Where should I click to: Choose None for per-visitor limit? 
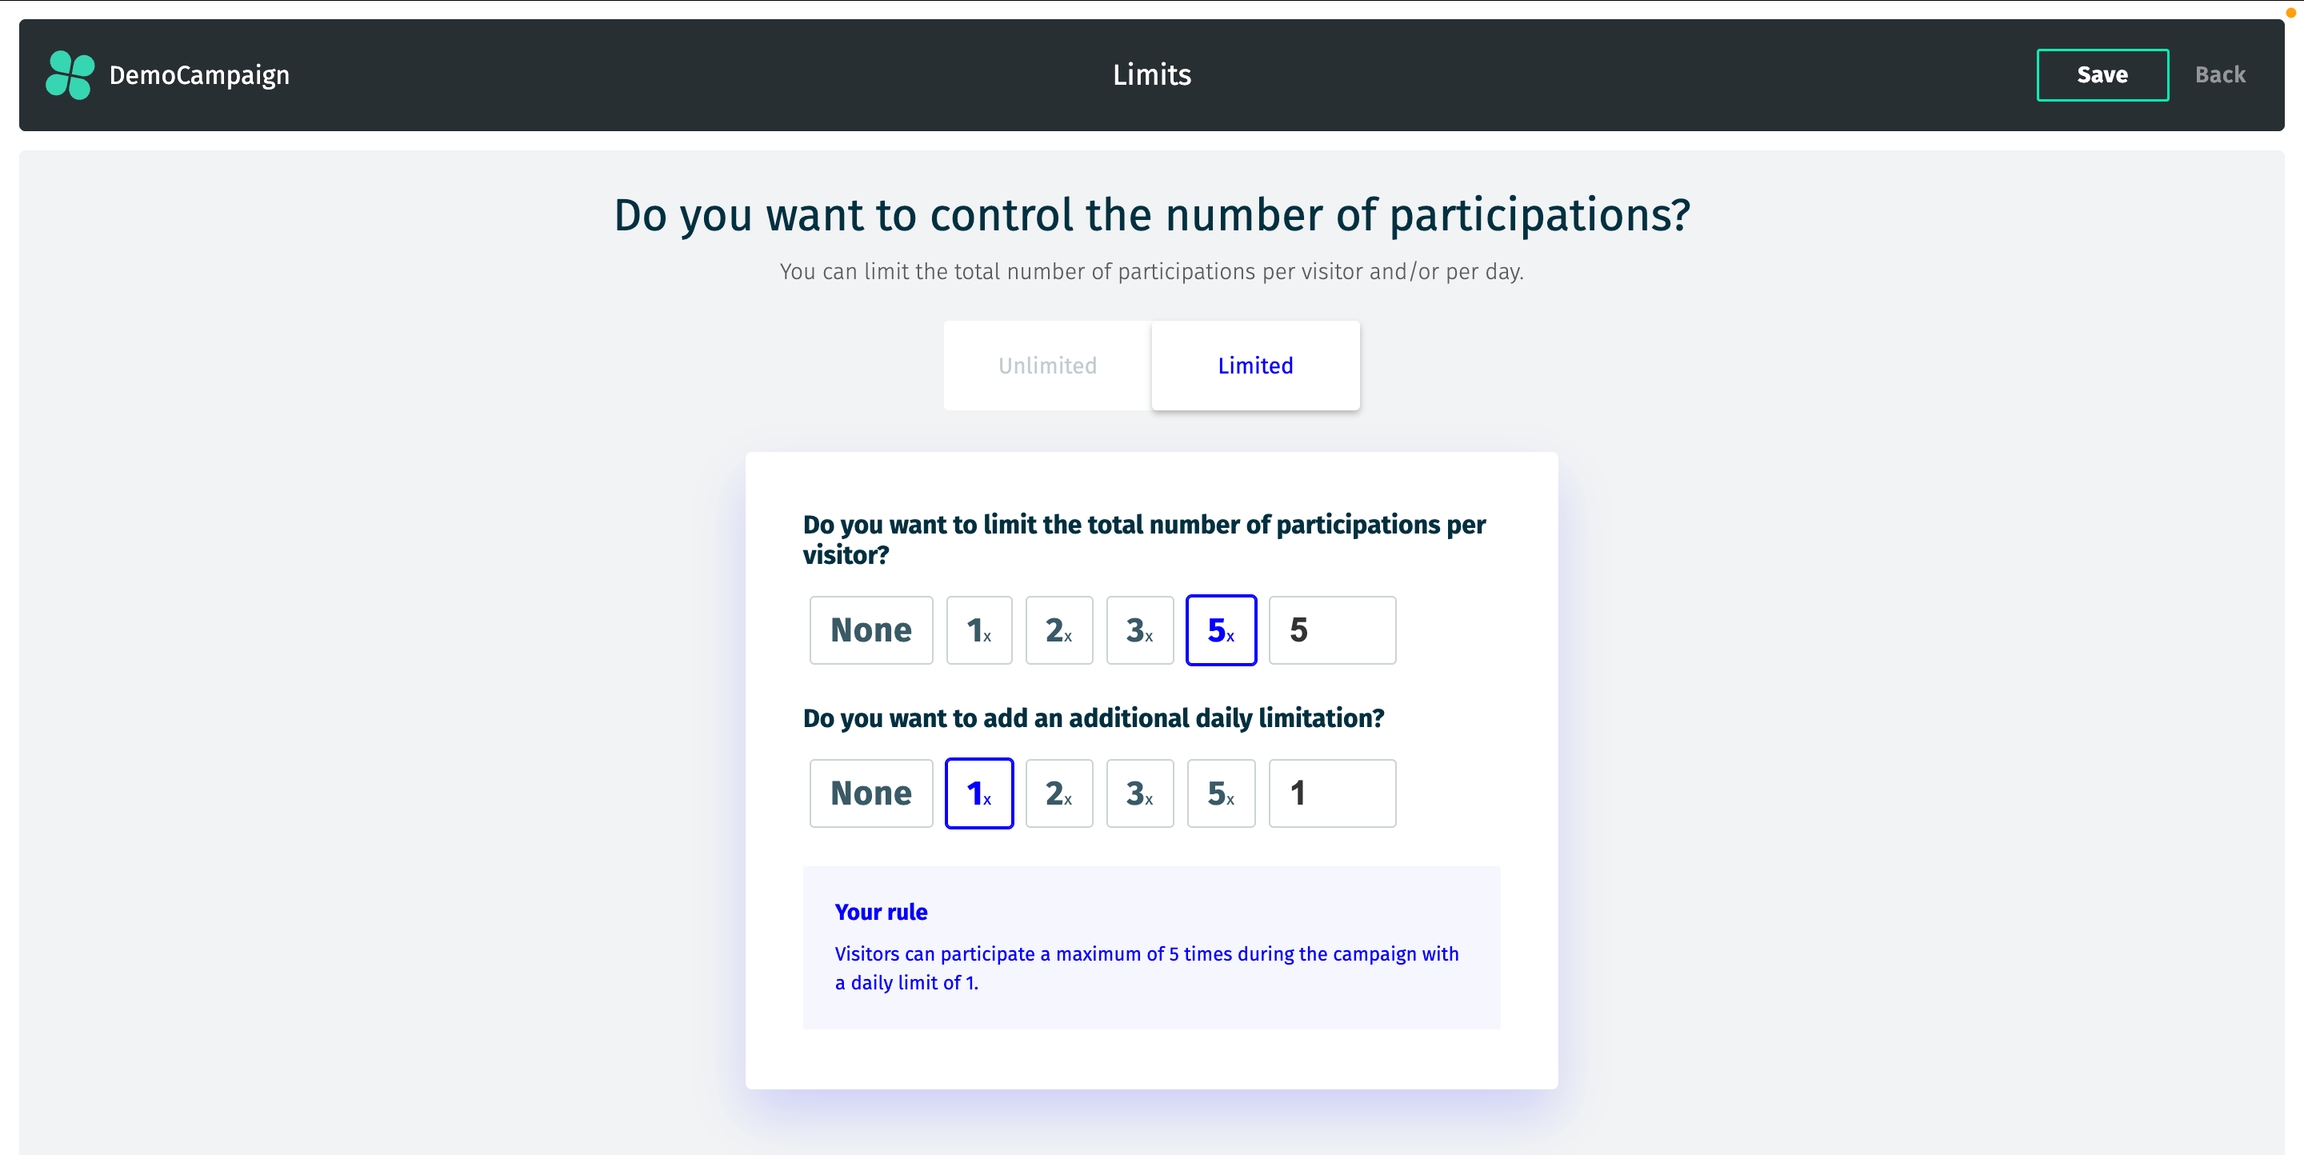pos(871,630)
